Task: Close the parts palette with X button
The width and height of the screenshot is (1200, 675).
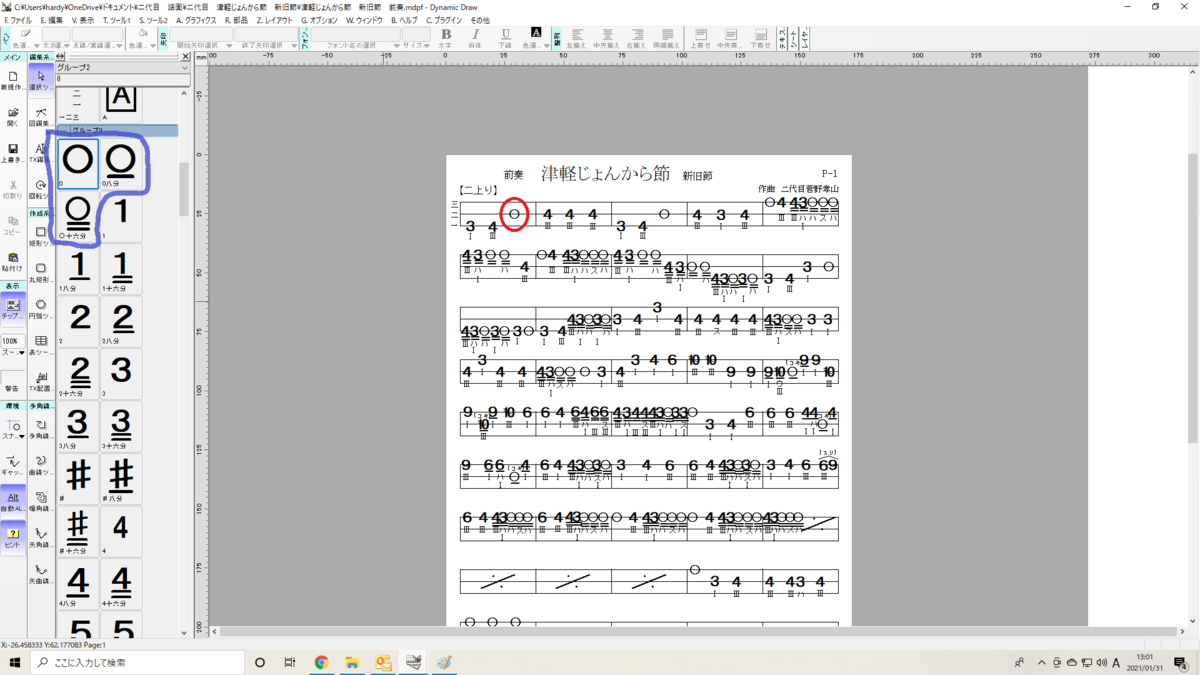Action: pyautogui.click(x=185, y=57)
